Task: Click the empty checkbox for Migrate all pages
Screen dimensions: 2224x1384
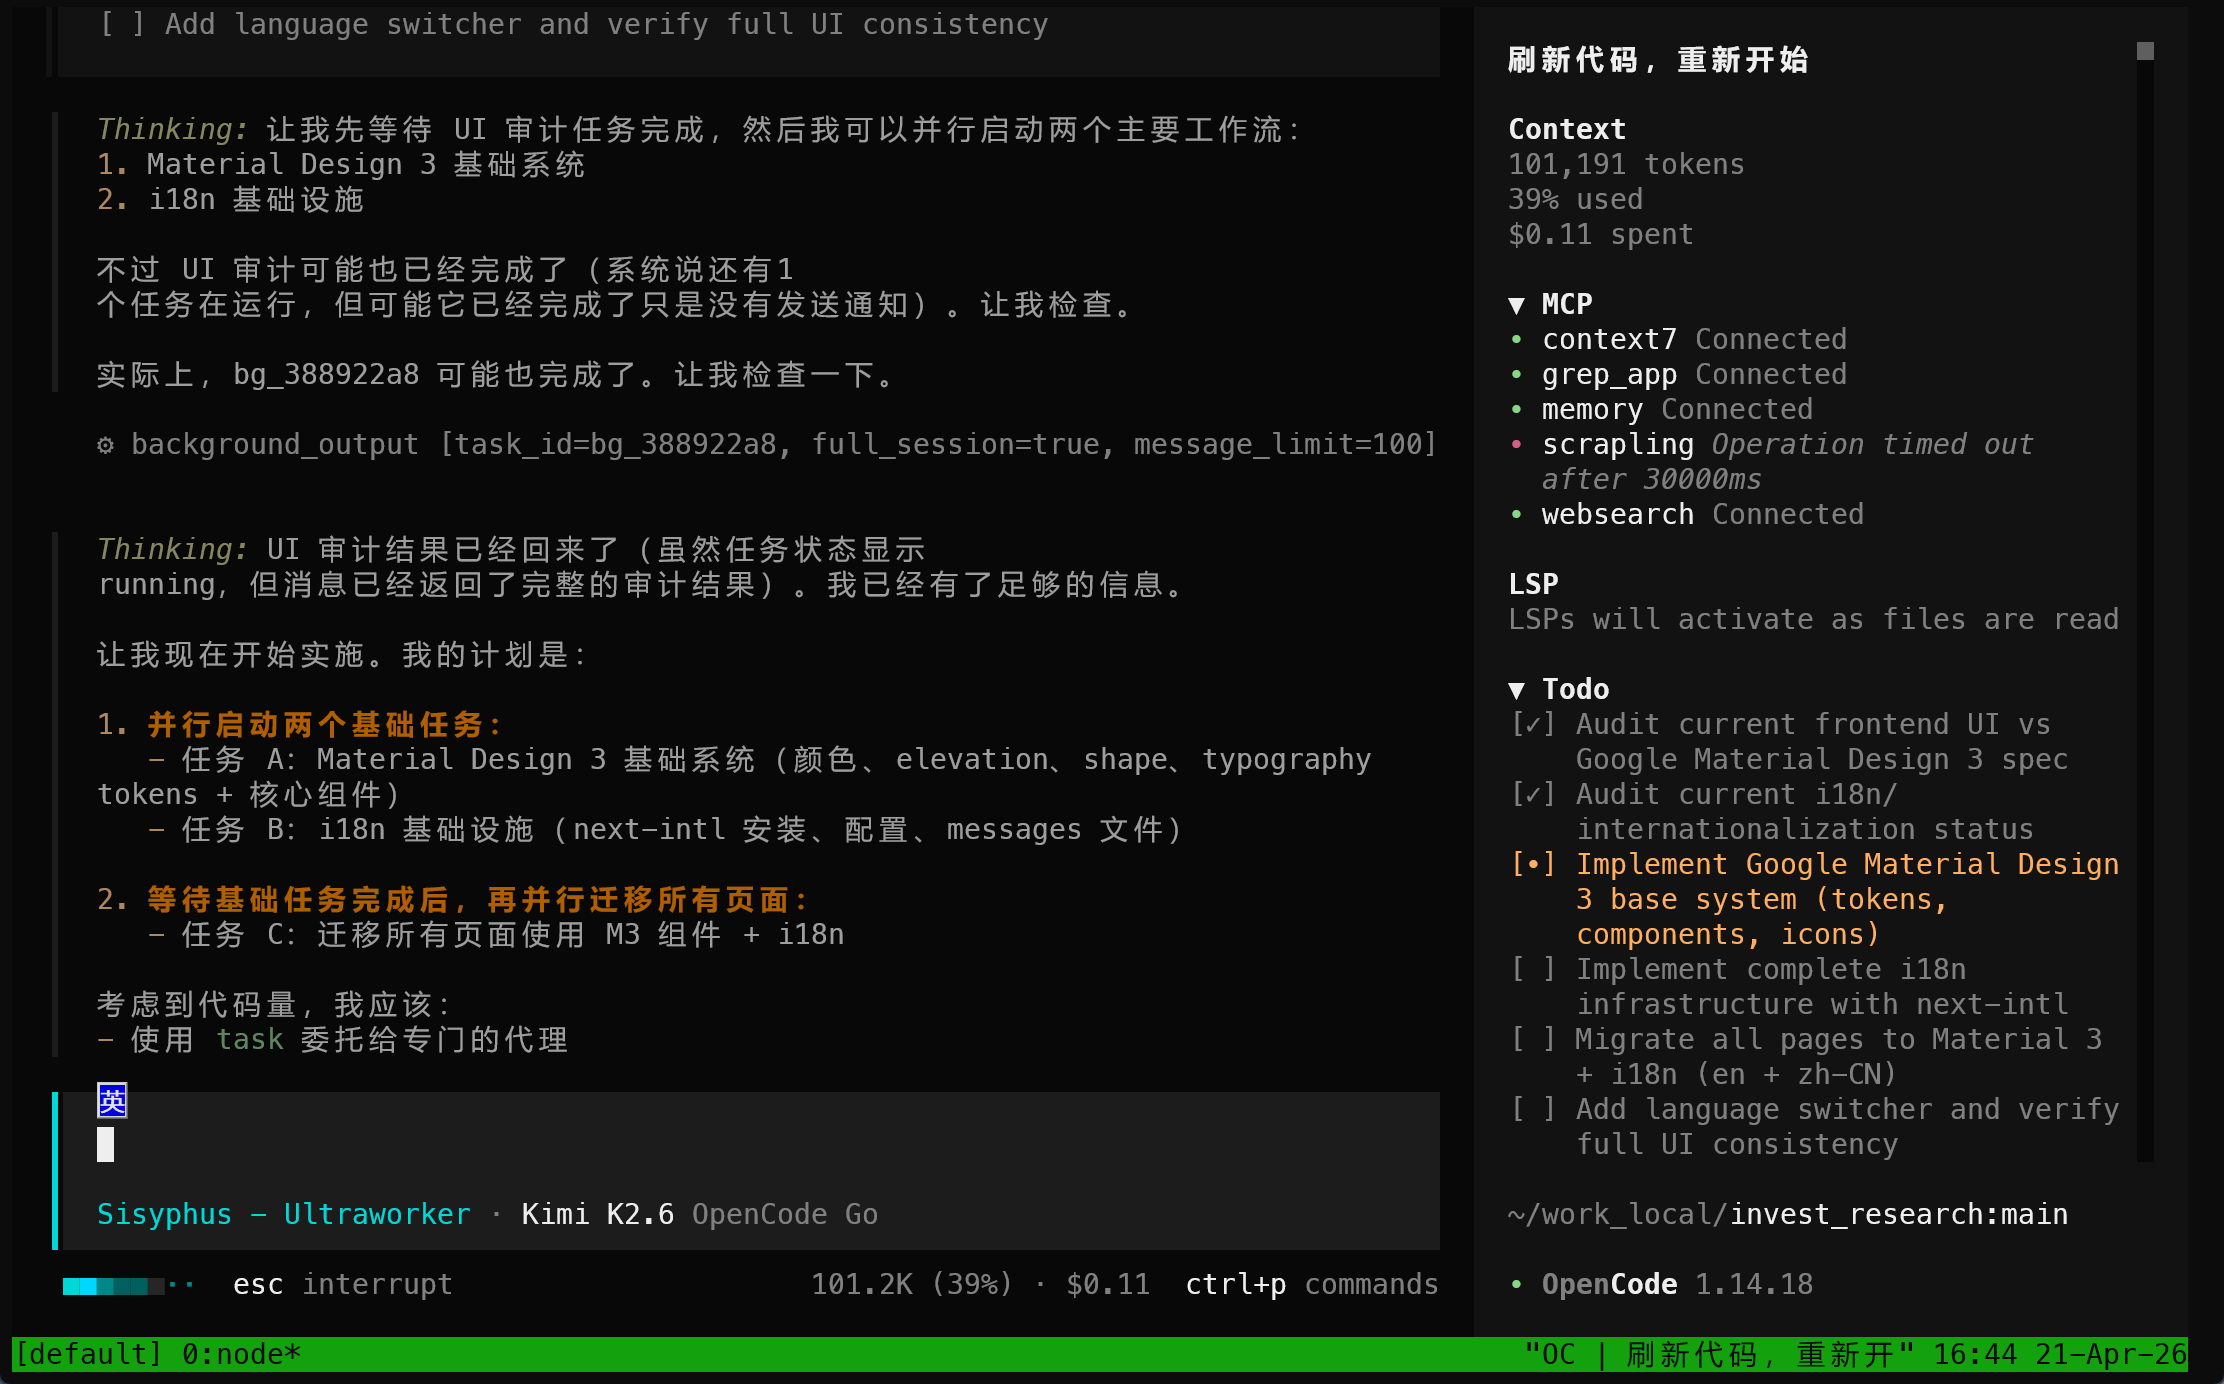Action: [x=1533, y=1039]
